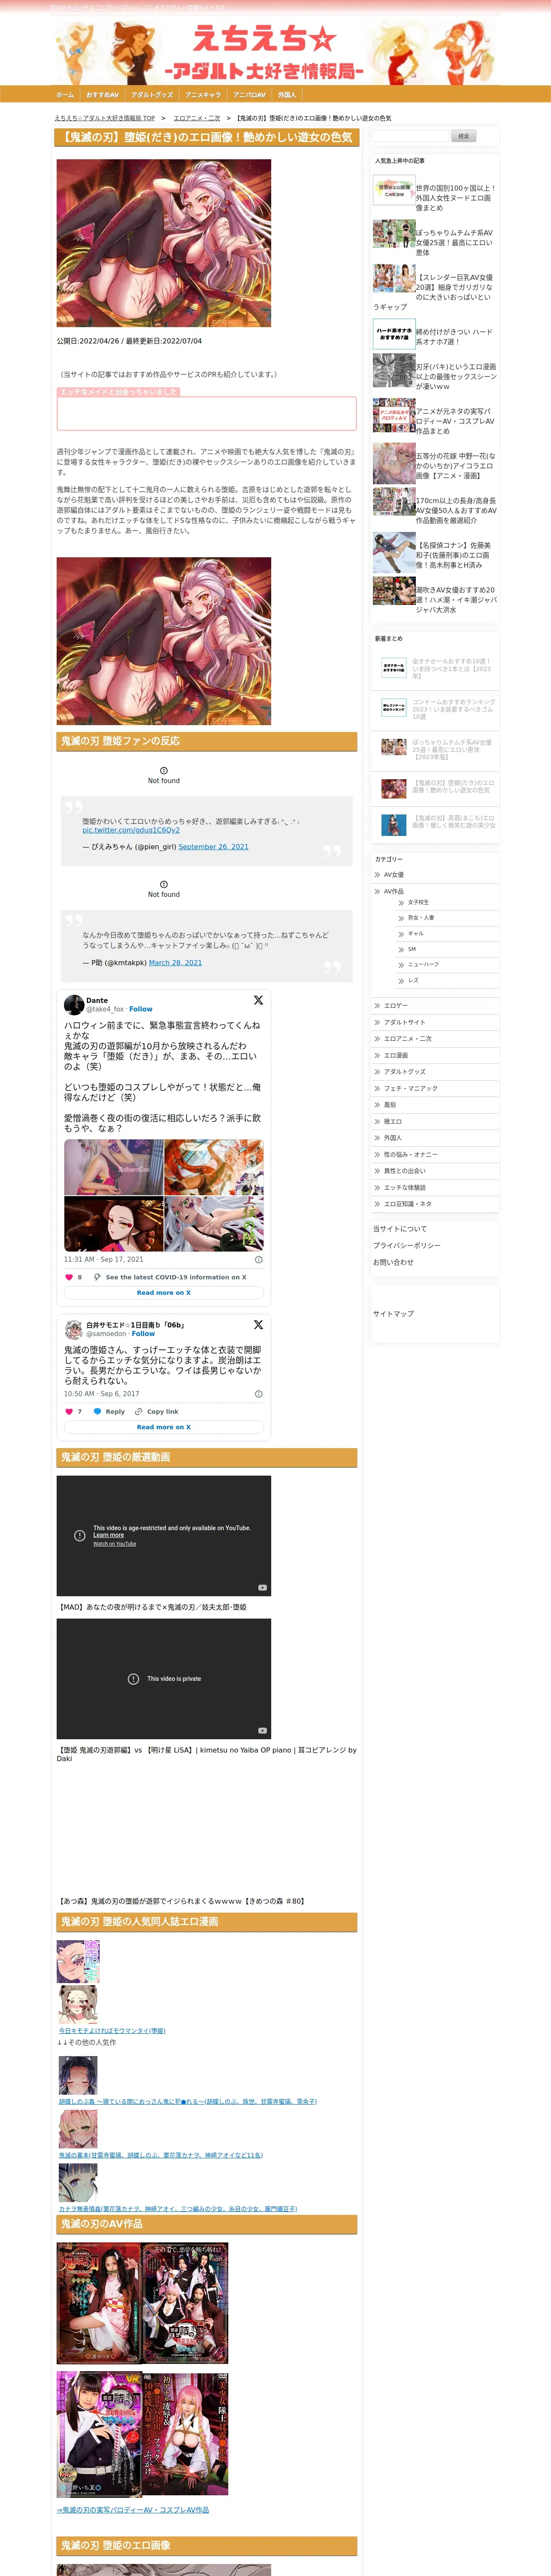Open 当サイトについて page link

[x=400, y=1229]
